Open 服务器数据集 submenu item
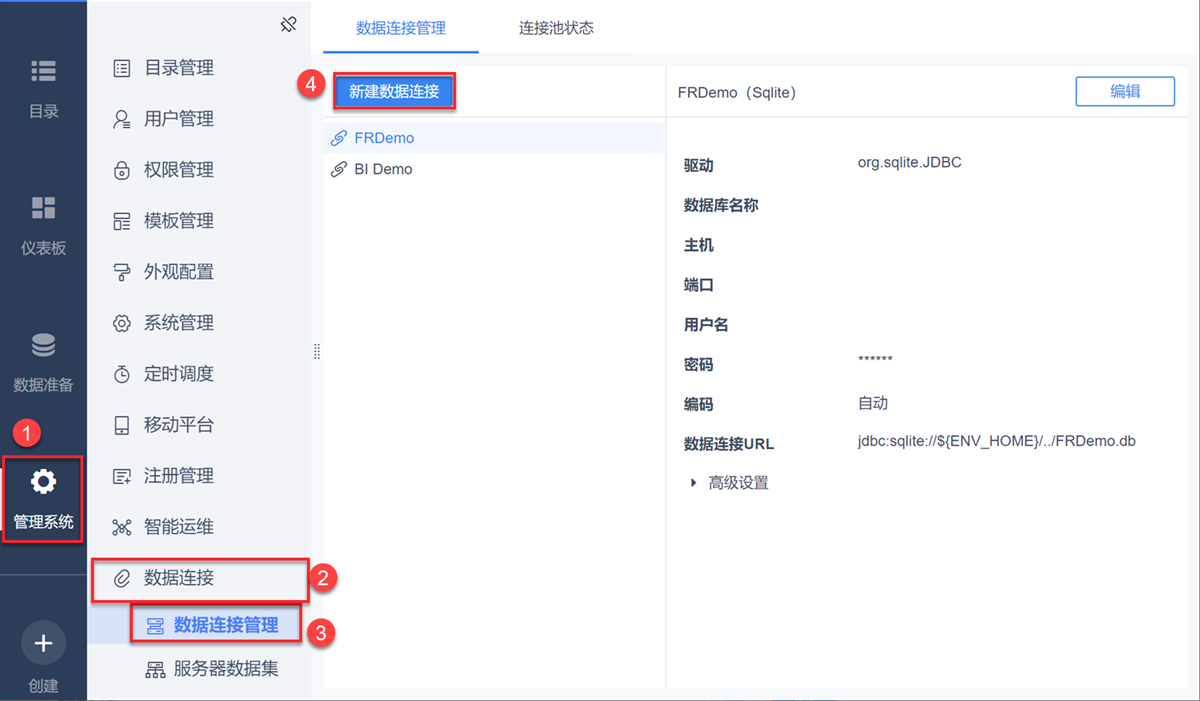Image resolution: width=1200 pixels, height=701 pixels. click(225, 669)
